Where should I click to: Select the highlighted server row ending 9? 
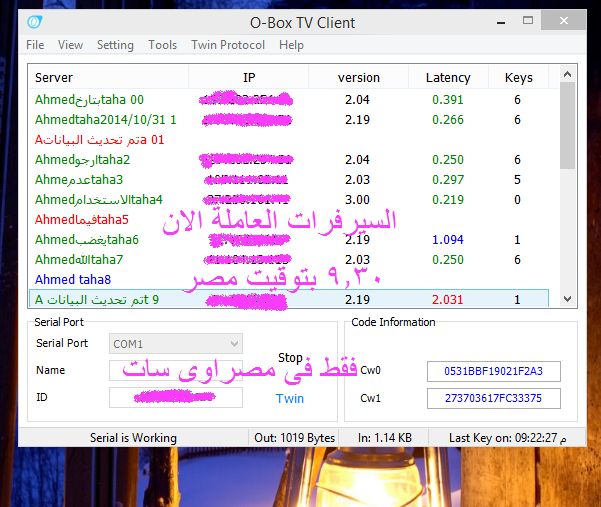(289, 299)
